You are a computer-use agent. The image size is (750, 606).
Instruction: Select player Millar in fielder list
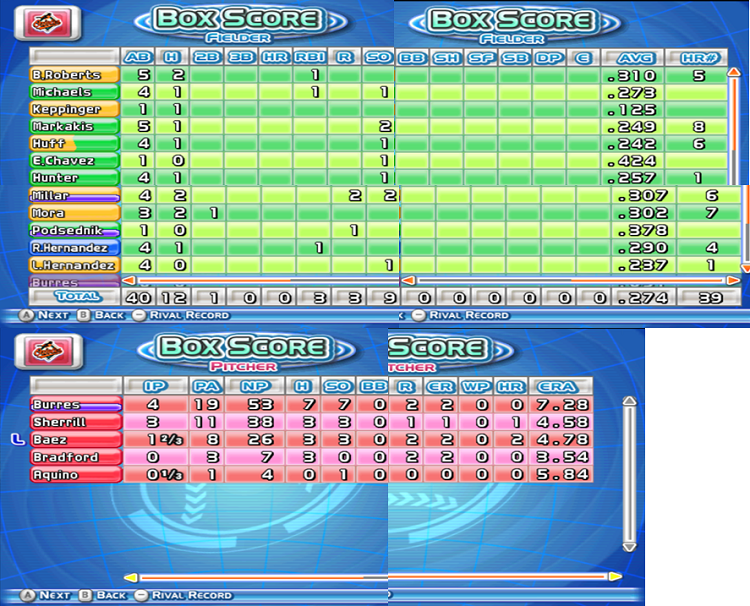75,196
